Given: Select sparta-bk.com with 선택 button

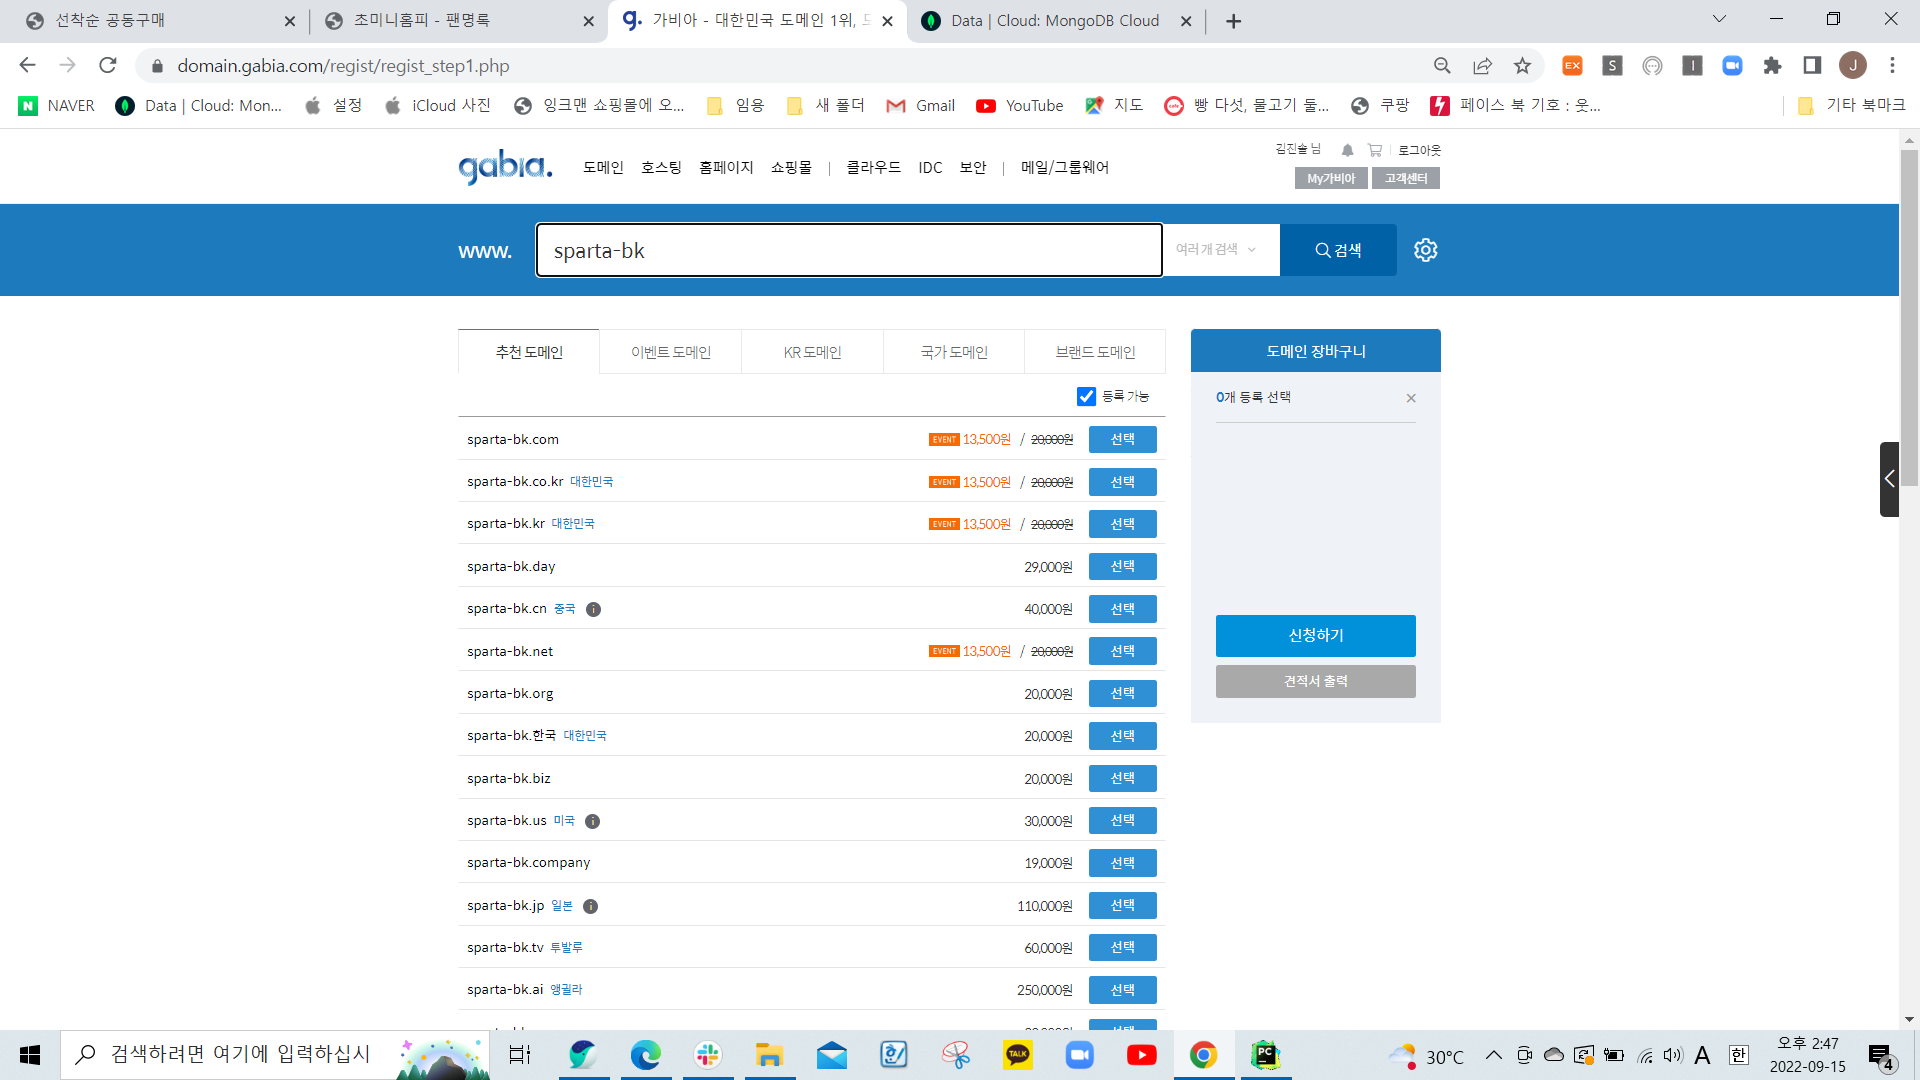Looking at the screenshot, I should (1122, 440).
